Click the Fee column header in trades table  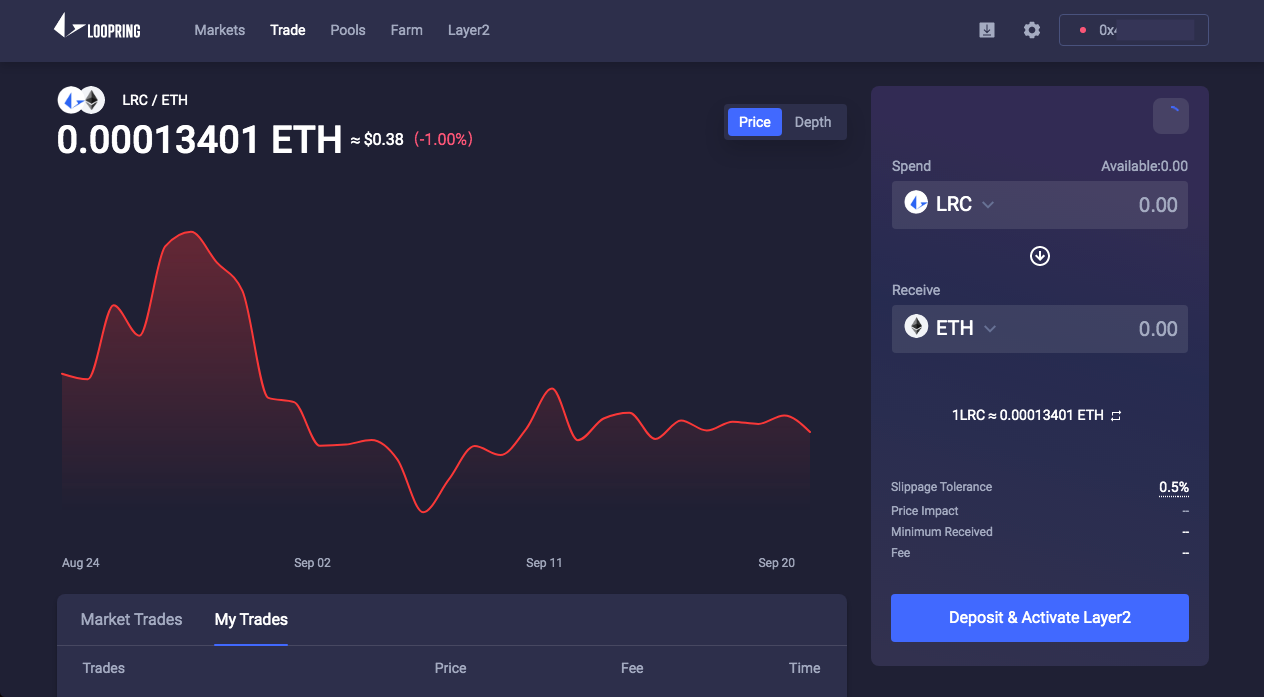pyautogui.click(x=632, y=668)
